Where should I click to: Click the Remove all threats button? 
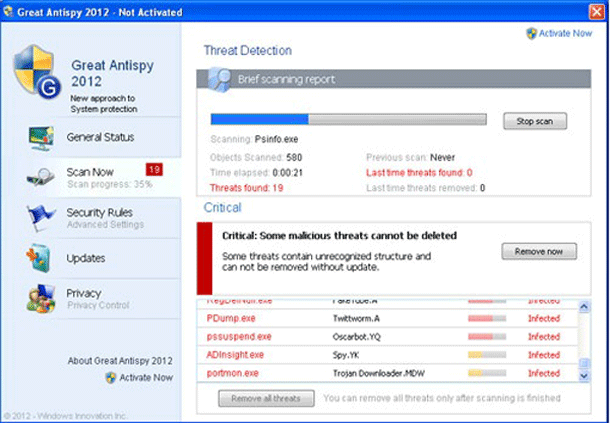pyautogui.click(x=265, y=398)
